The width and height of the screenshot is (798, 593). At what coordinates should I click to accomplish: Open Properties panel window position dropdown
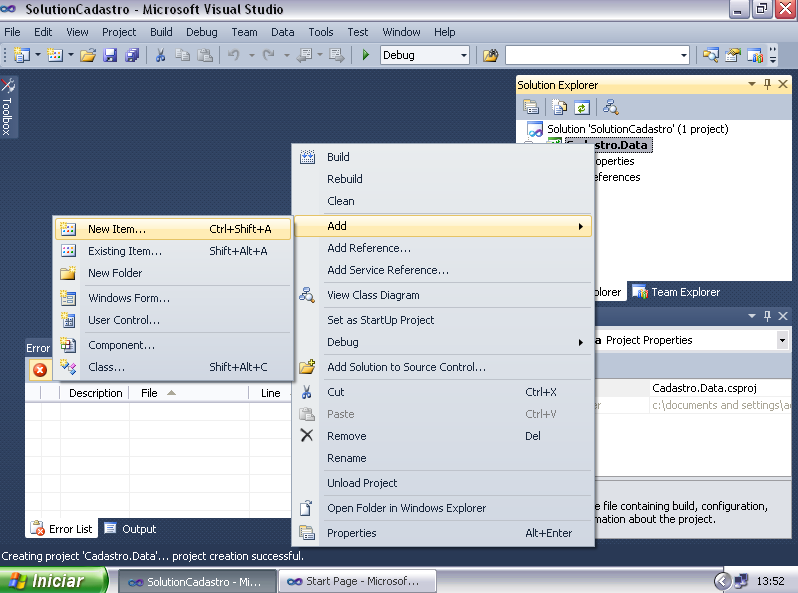coord(752,316)
